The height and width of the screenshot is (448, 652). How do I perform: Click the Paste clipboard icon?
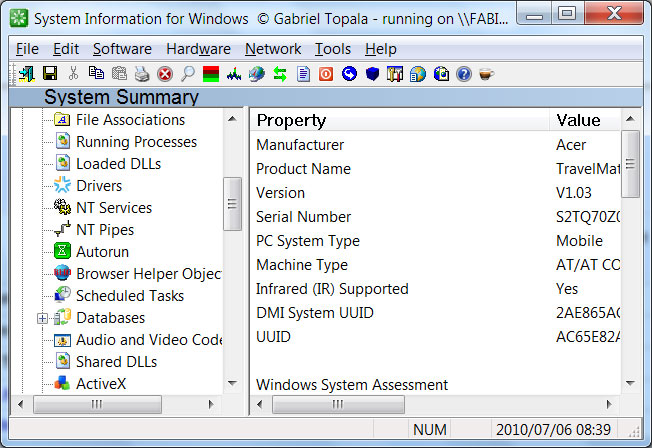click(119, 74)
